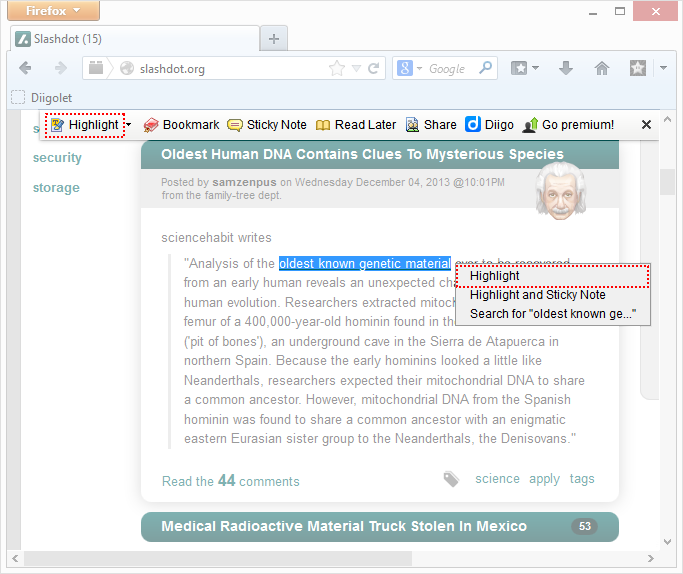Screen dimensions: 683x574
Task: Go to the Home page
Action: click(602, 68)
